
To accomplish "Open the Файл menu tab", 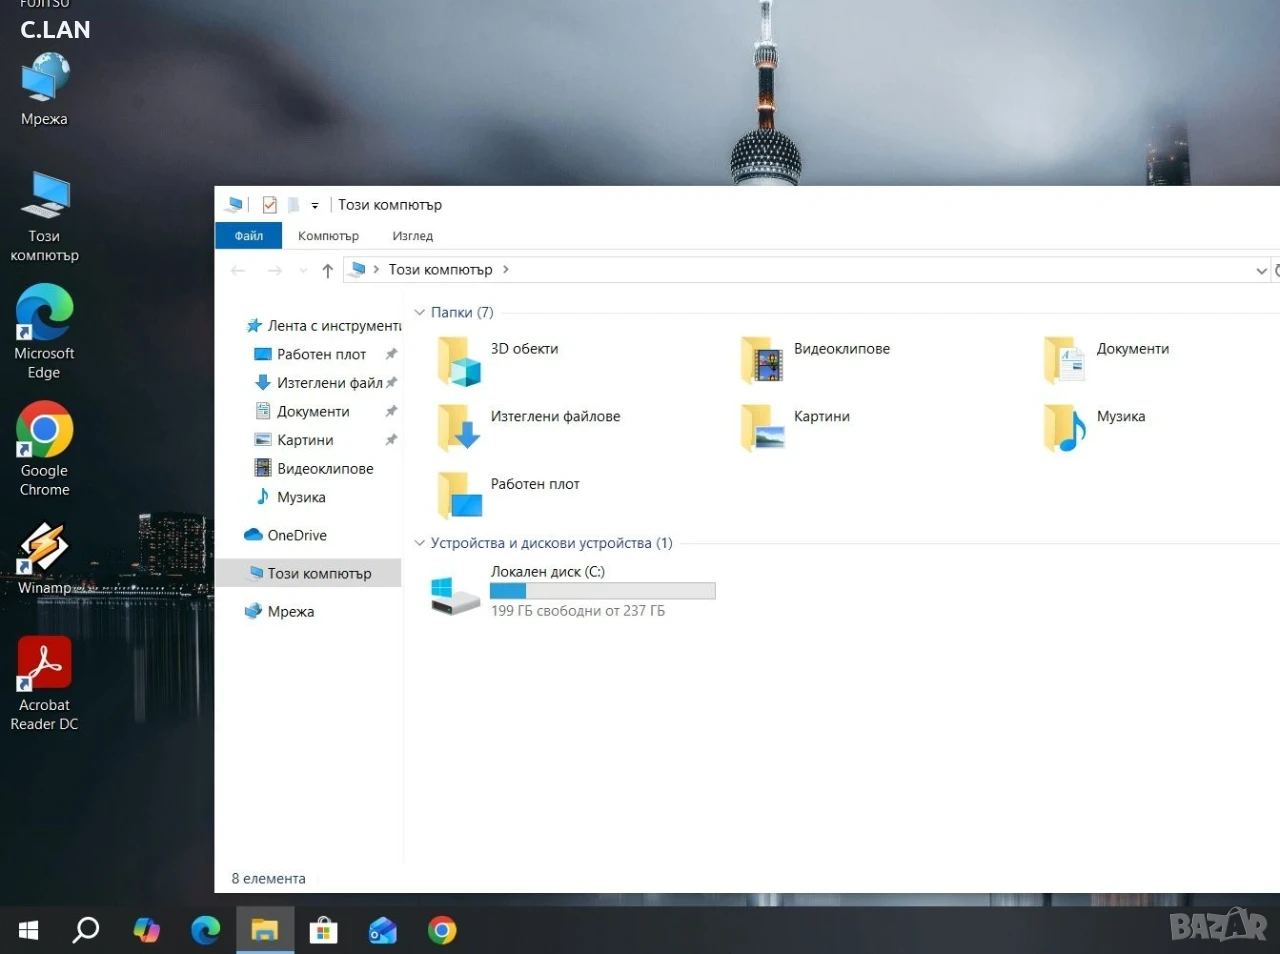I will pyautogui.click(x=249, y=236).
